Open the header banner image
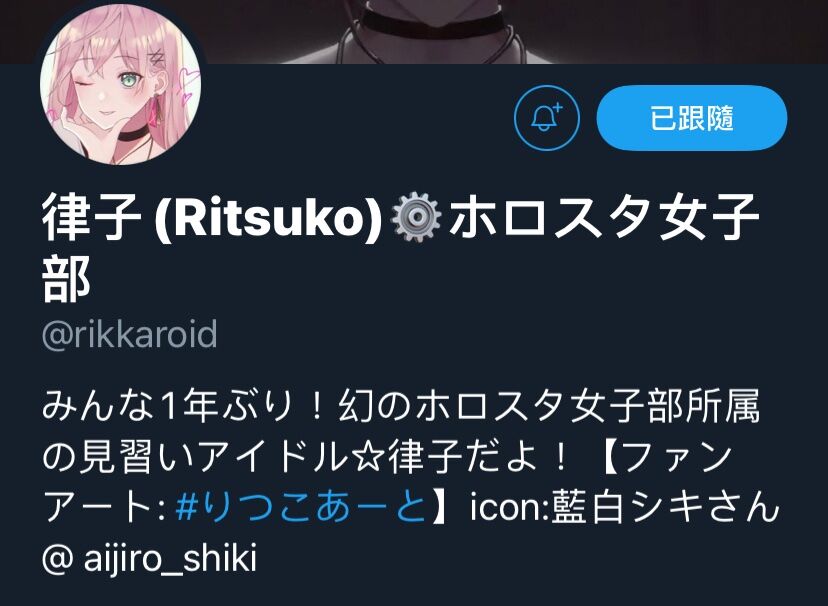 [414, 32]
